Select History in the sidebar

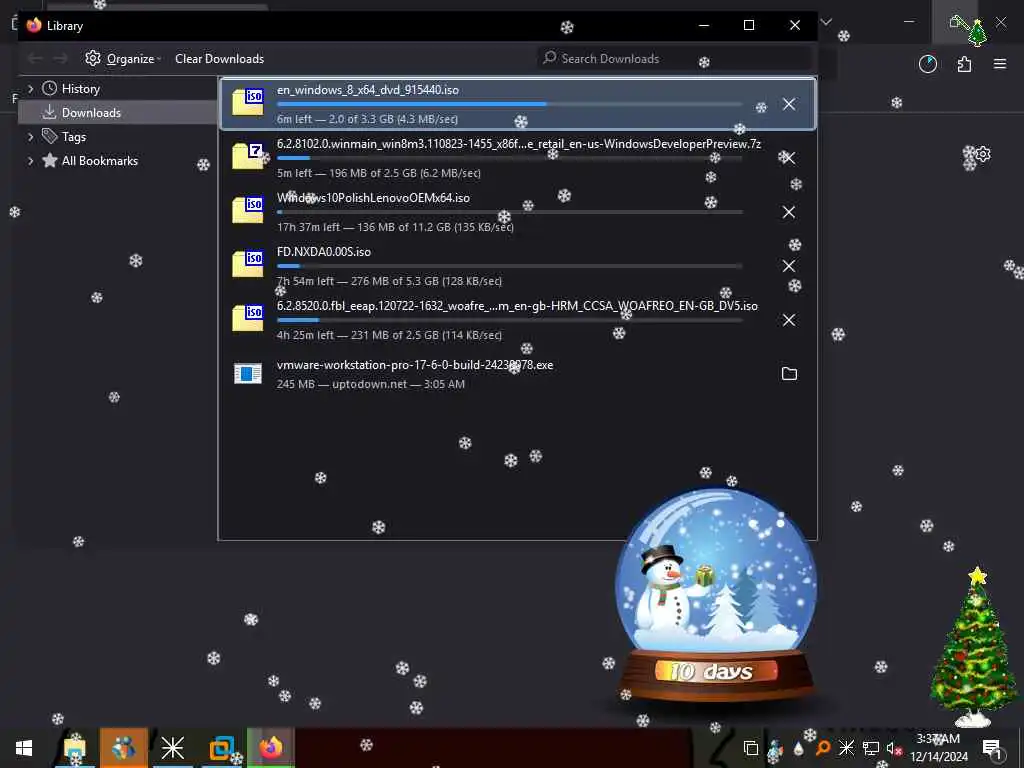click(80, 88)
